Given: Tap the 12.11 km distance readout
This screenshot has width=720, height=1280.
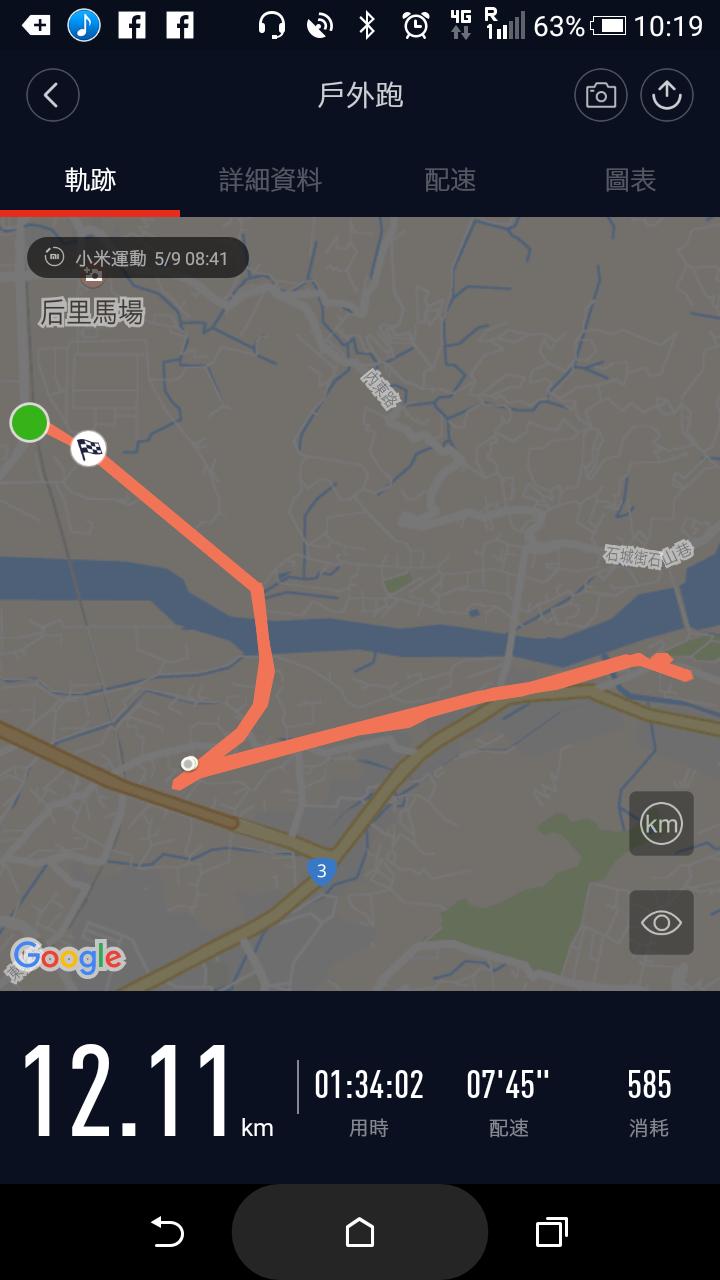Looking at the screenshot, I should tap(147, 1092).
